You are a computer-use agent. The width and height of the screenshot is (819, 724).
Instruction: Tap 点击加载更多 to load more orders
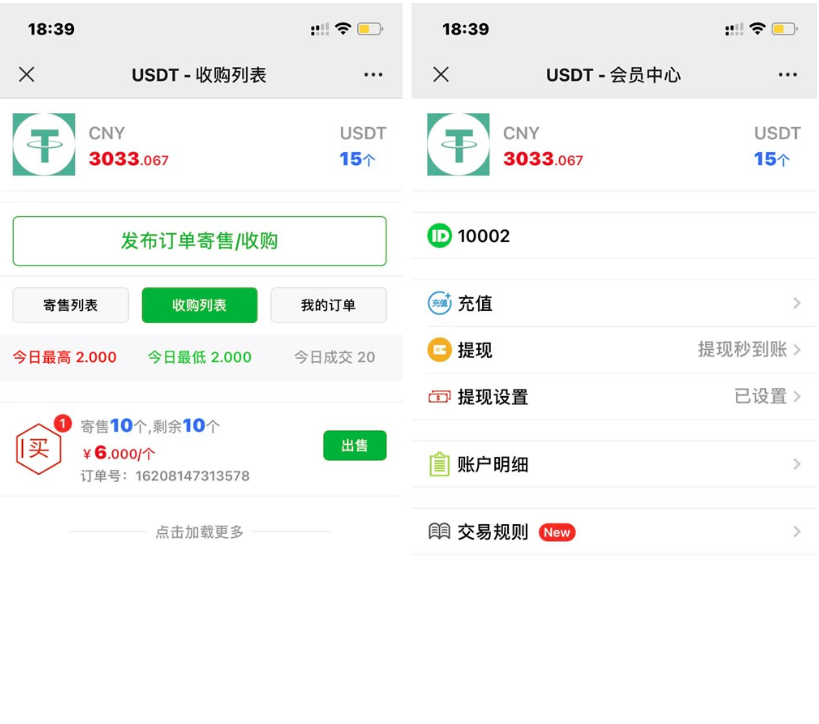(199, 532)
